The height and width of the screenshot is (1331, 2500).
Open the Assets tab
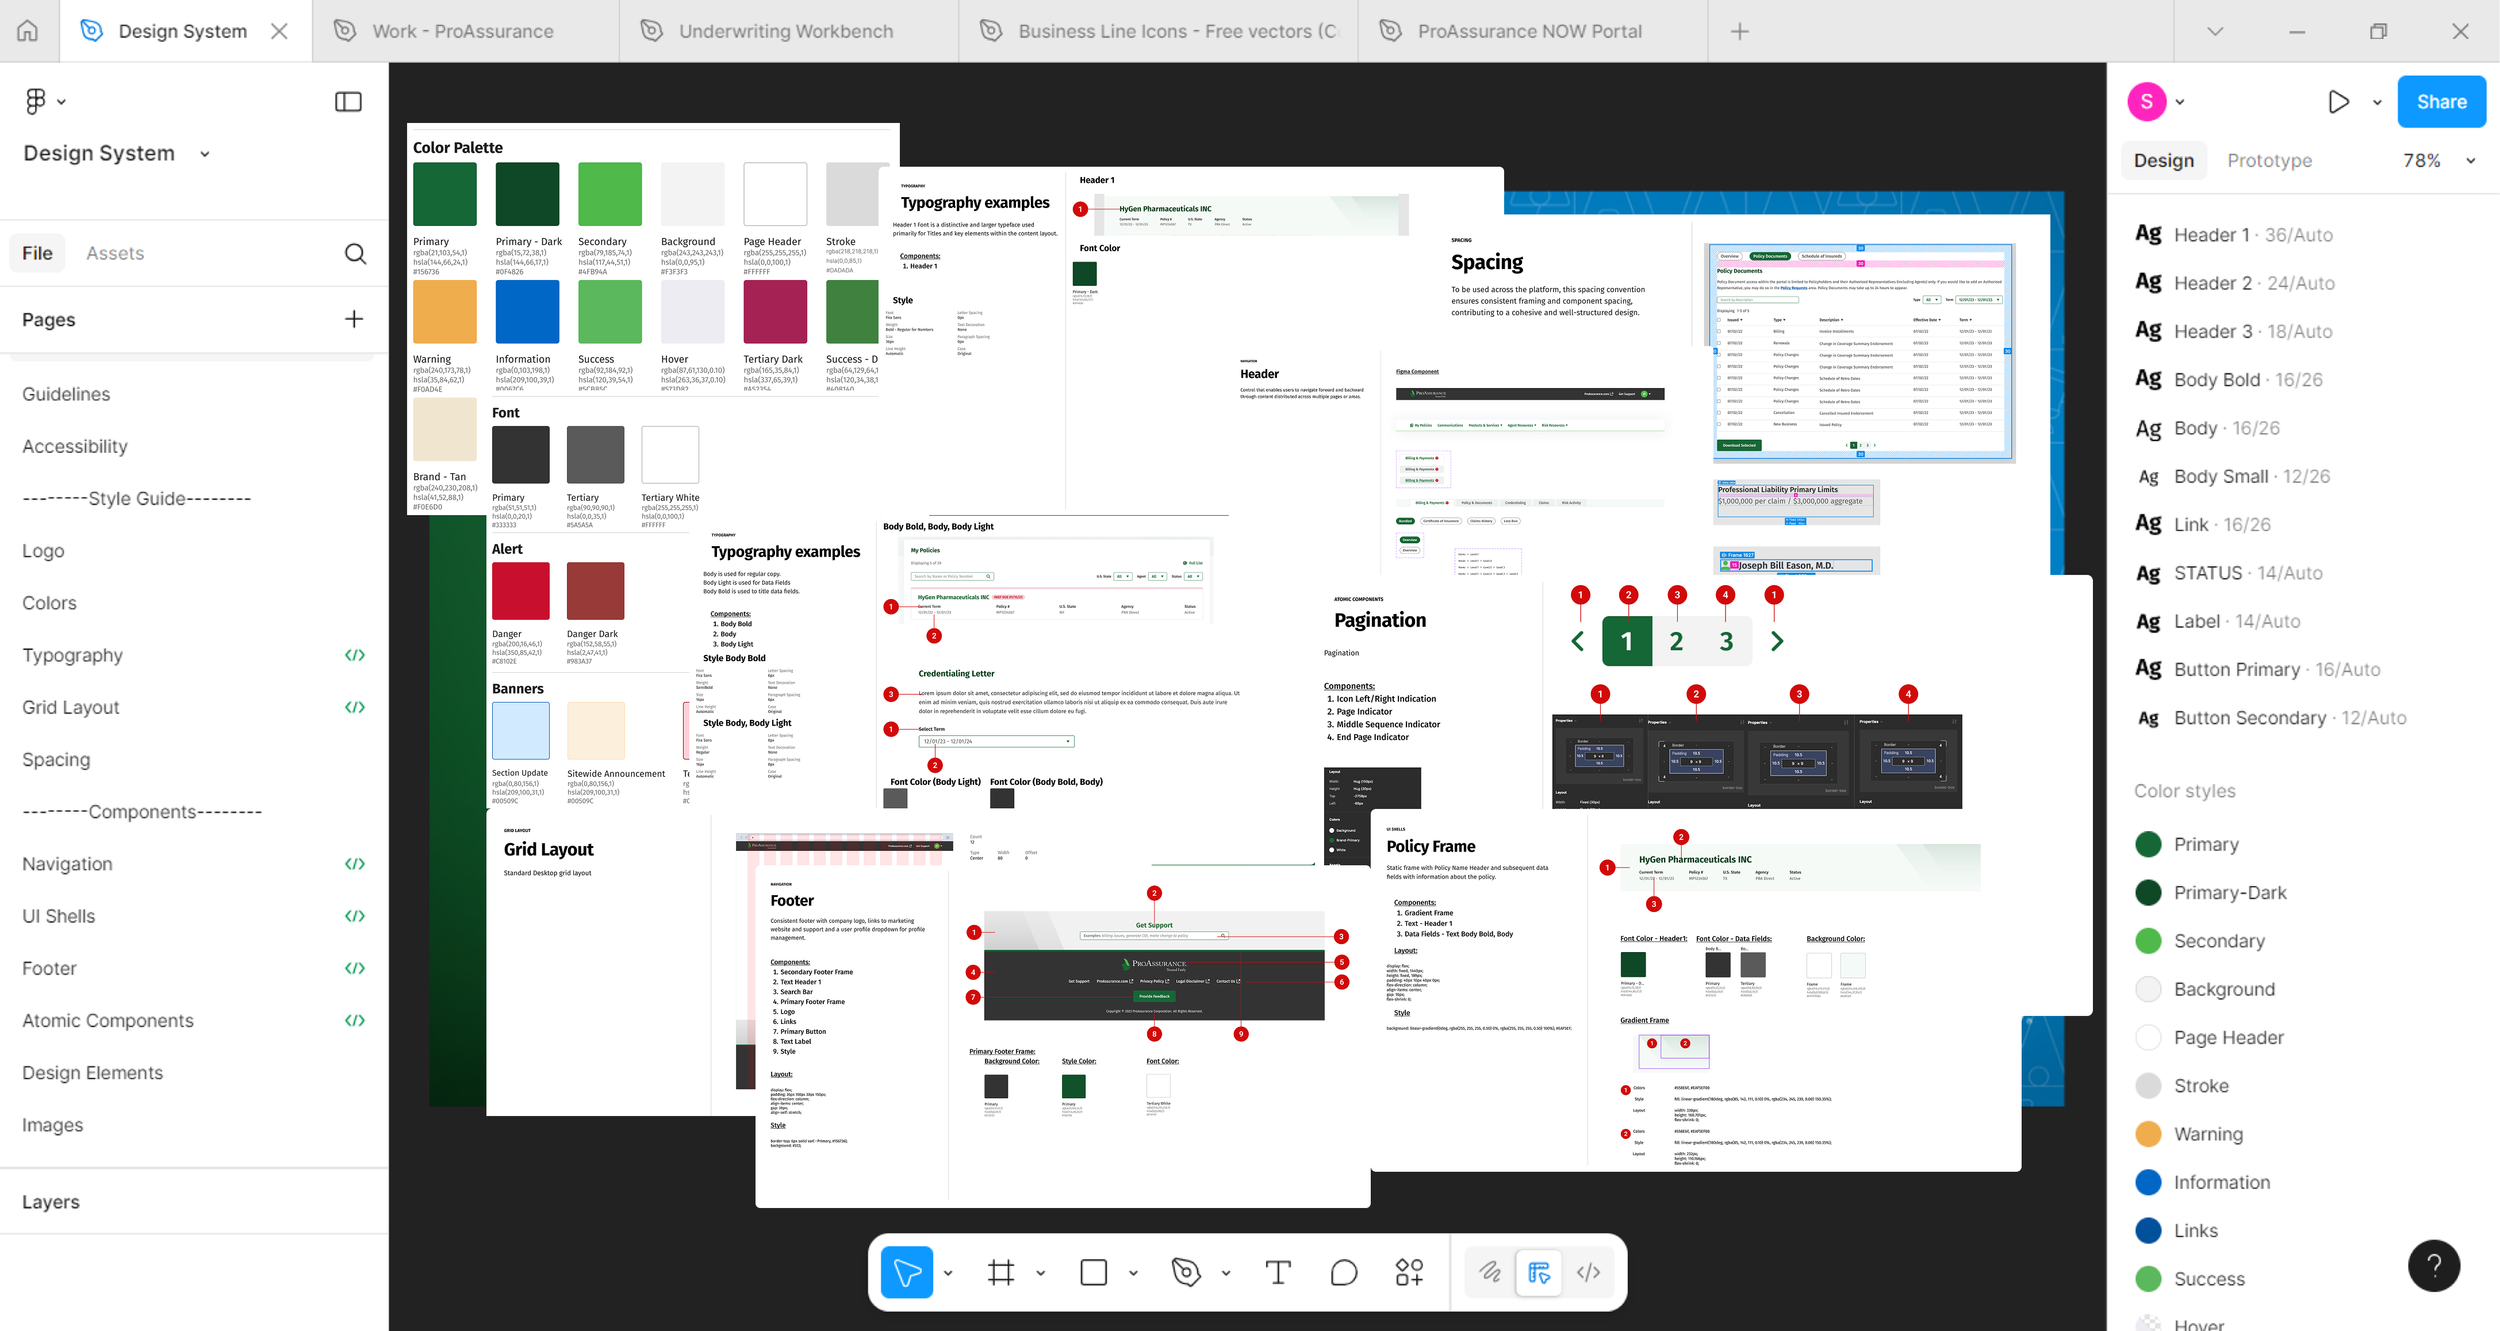[115, 254]
